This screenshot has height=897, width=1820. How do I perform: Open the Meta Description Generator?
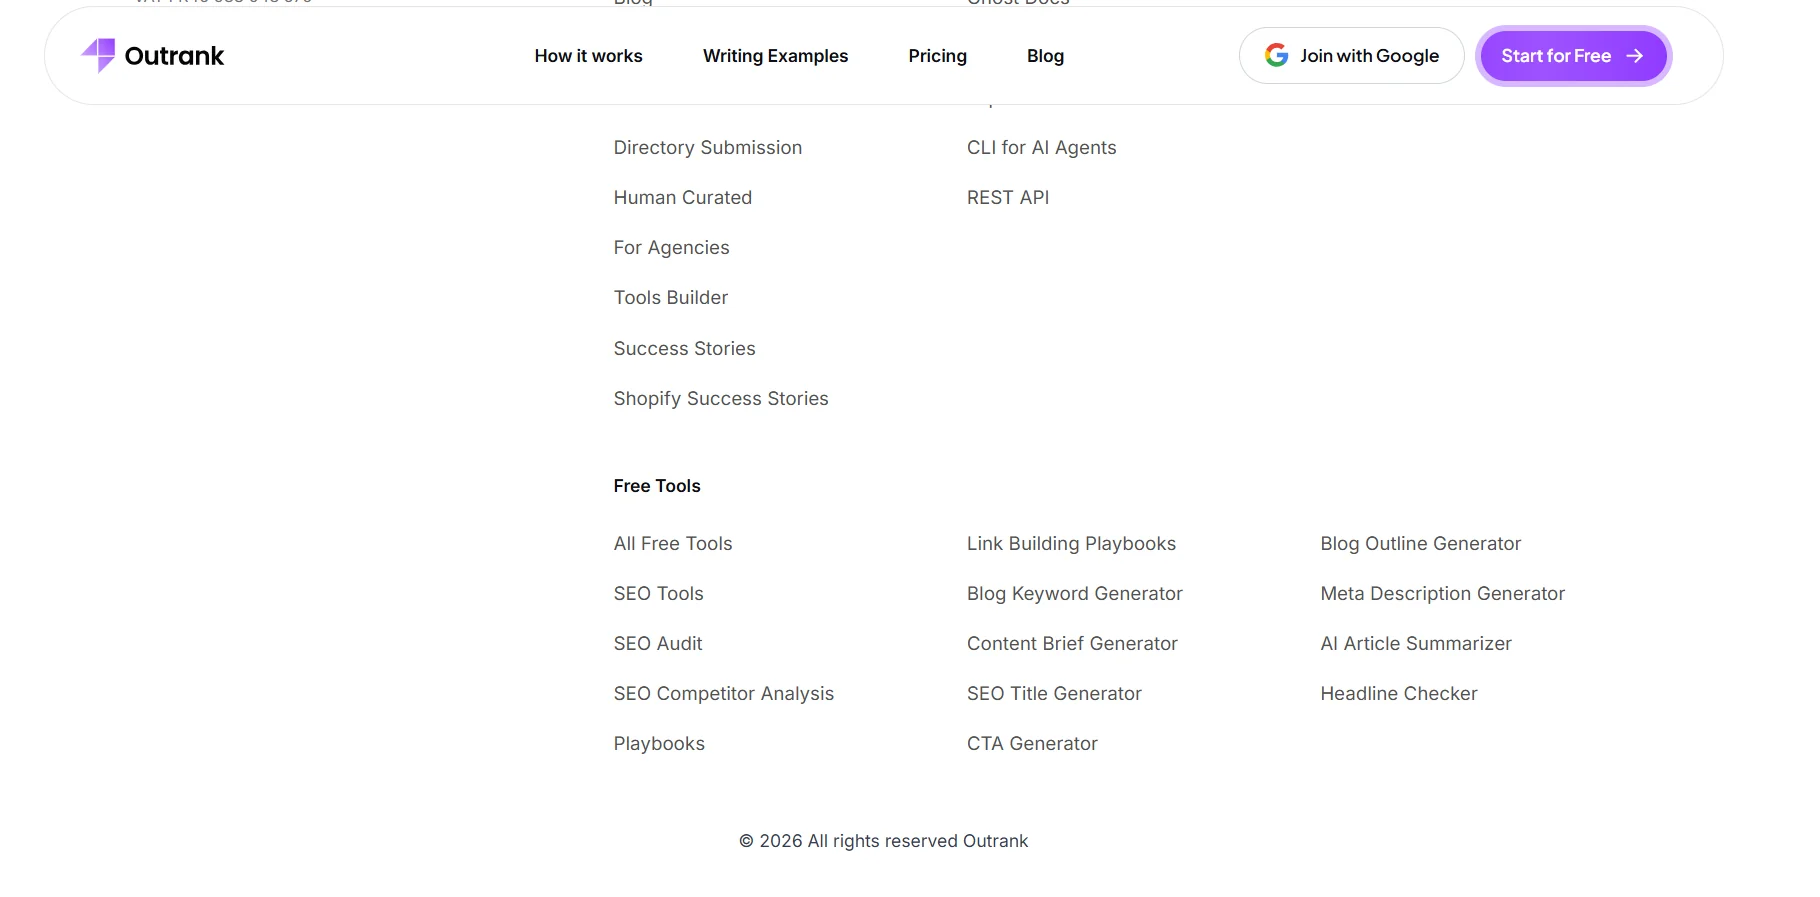point(1443,594)
